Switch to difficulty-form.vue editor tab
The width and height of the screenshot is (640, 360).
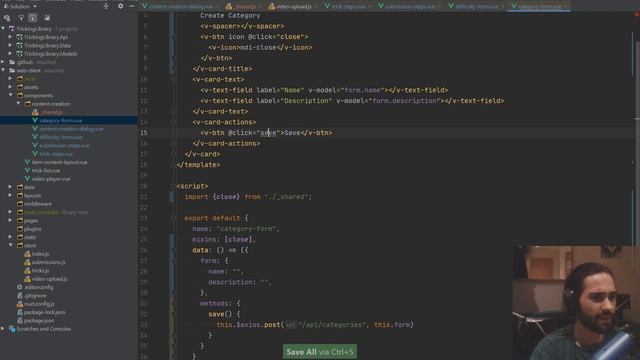pyautogui.click(x=476, y=6)
